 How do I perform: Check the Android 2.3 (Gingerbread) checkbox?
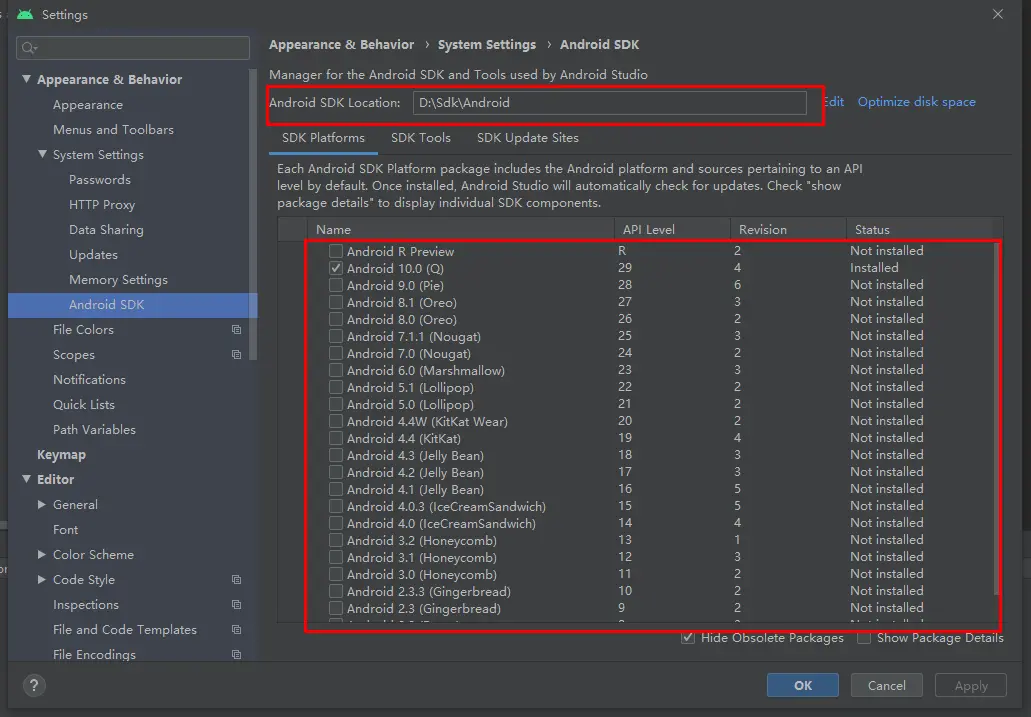pyautogui.click(x=336, y=608)
